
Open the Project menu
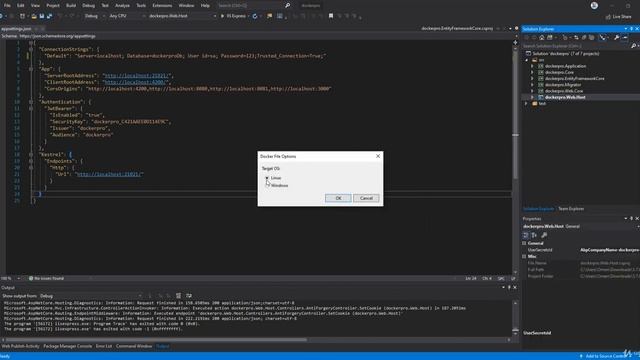(x=53, y=6)
